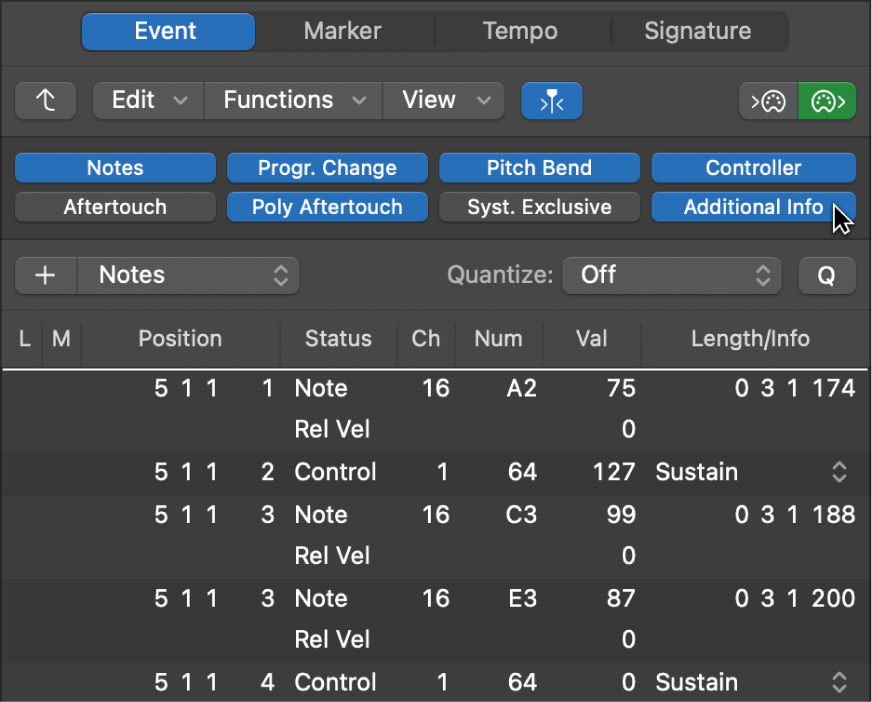Enable the MIDI In button
872x702 pixels.
[x=767, y=100]
